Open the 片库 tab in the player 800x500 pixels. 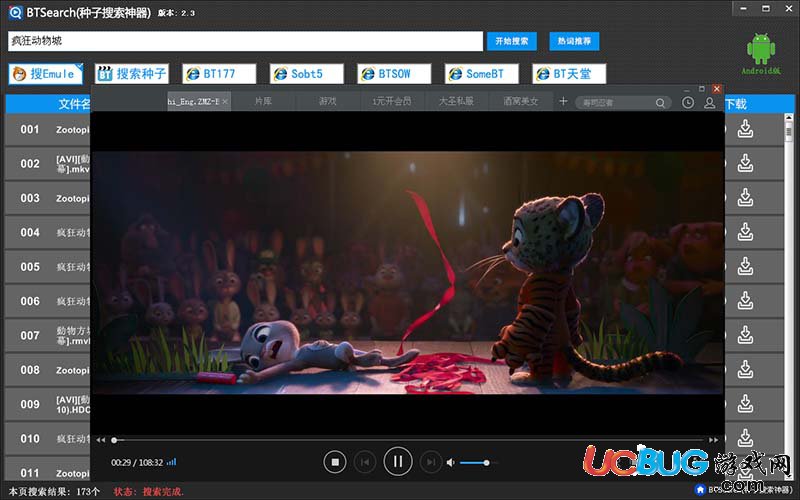(263, 101)
